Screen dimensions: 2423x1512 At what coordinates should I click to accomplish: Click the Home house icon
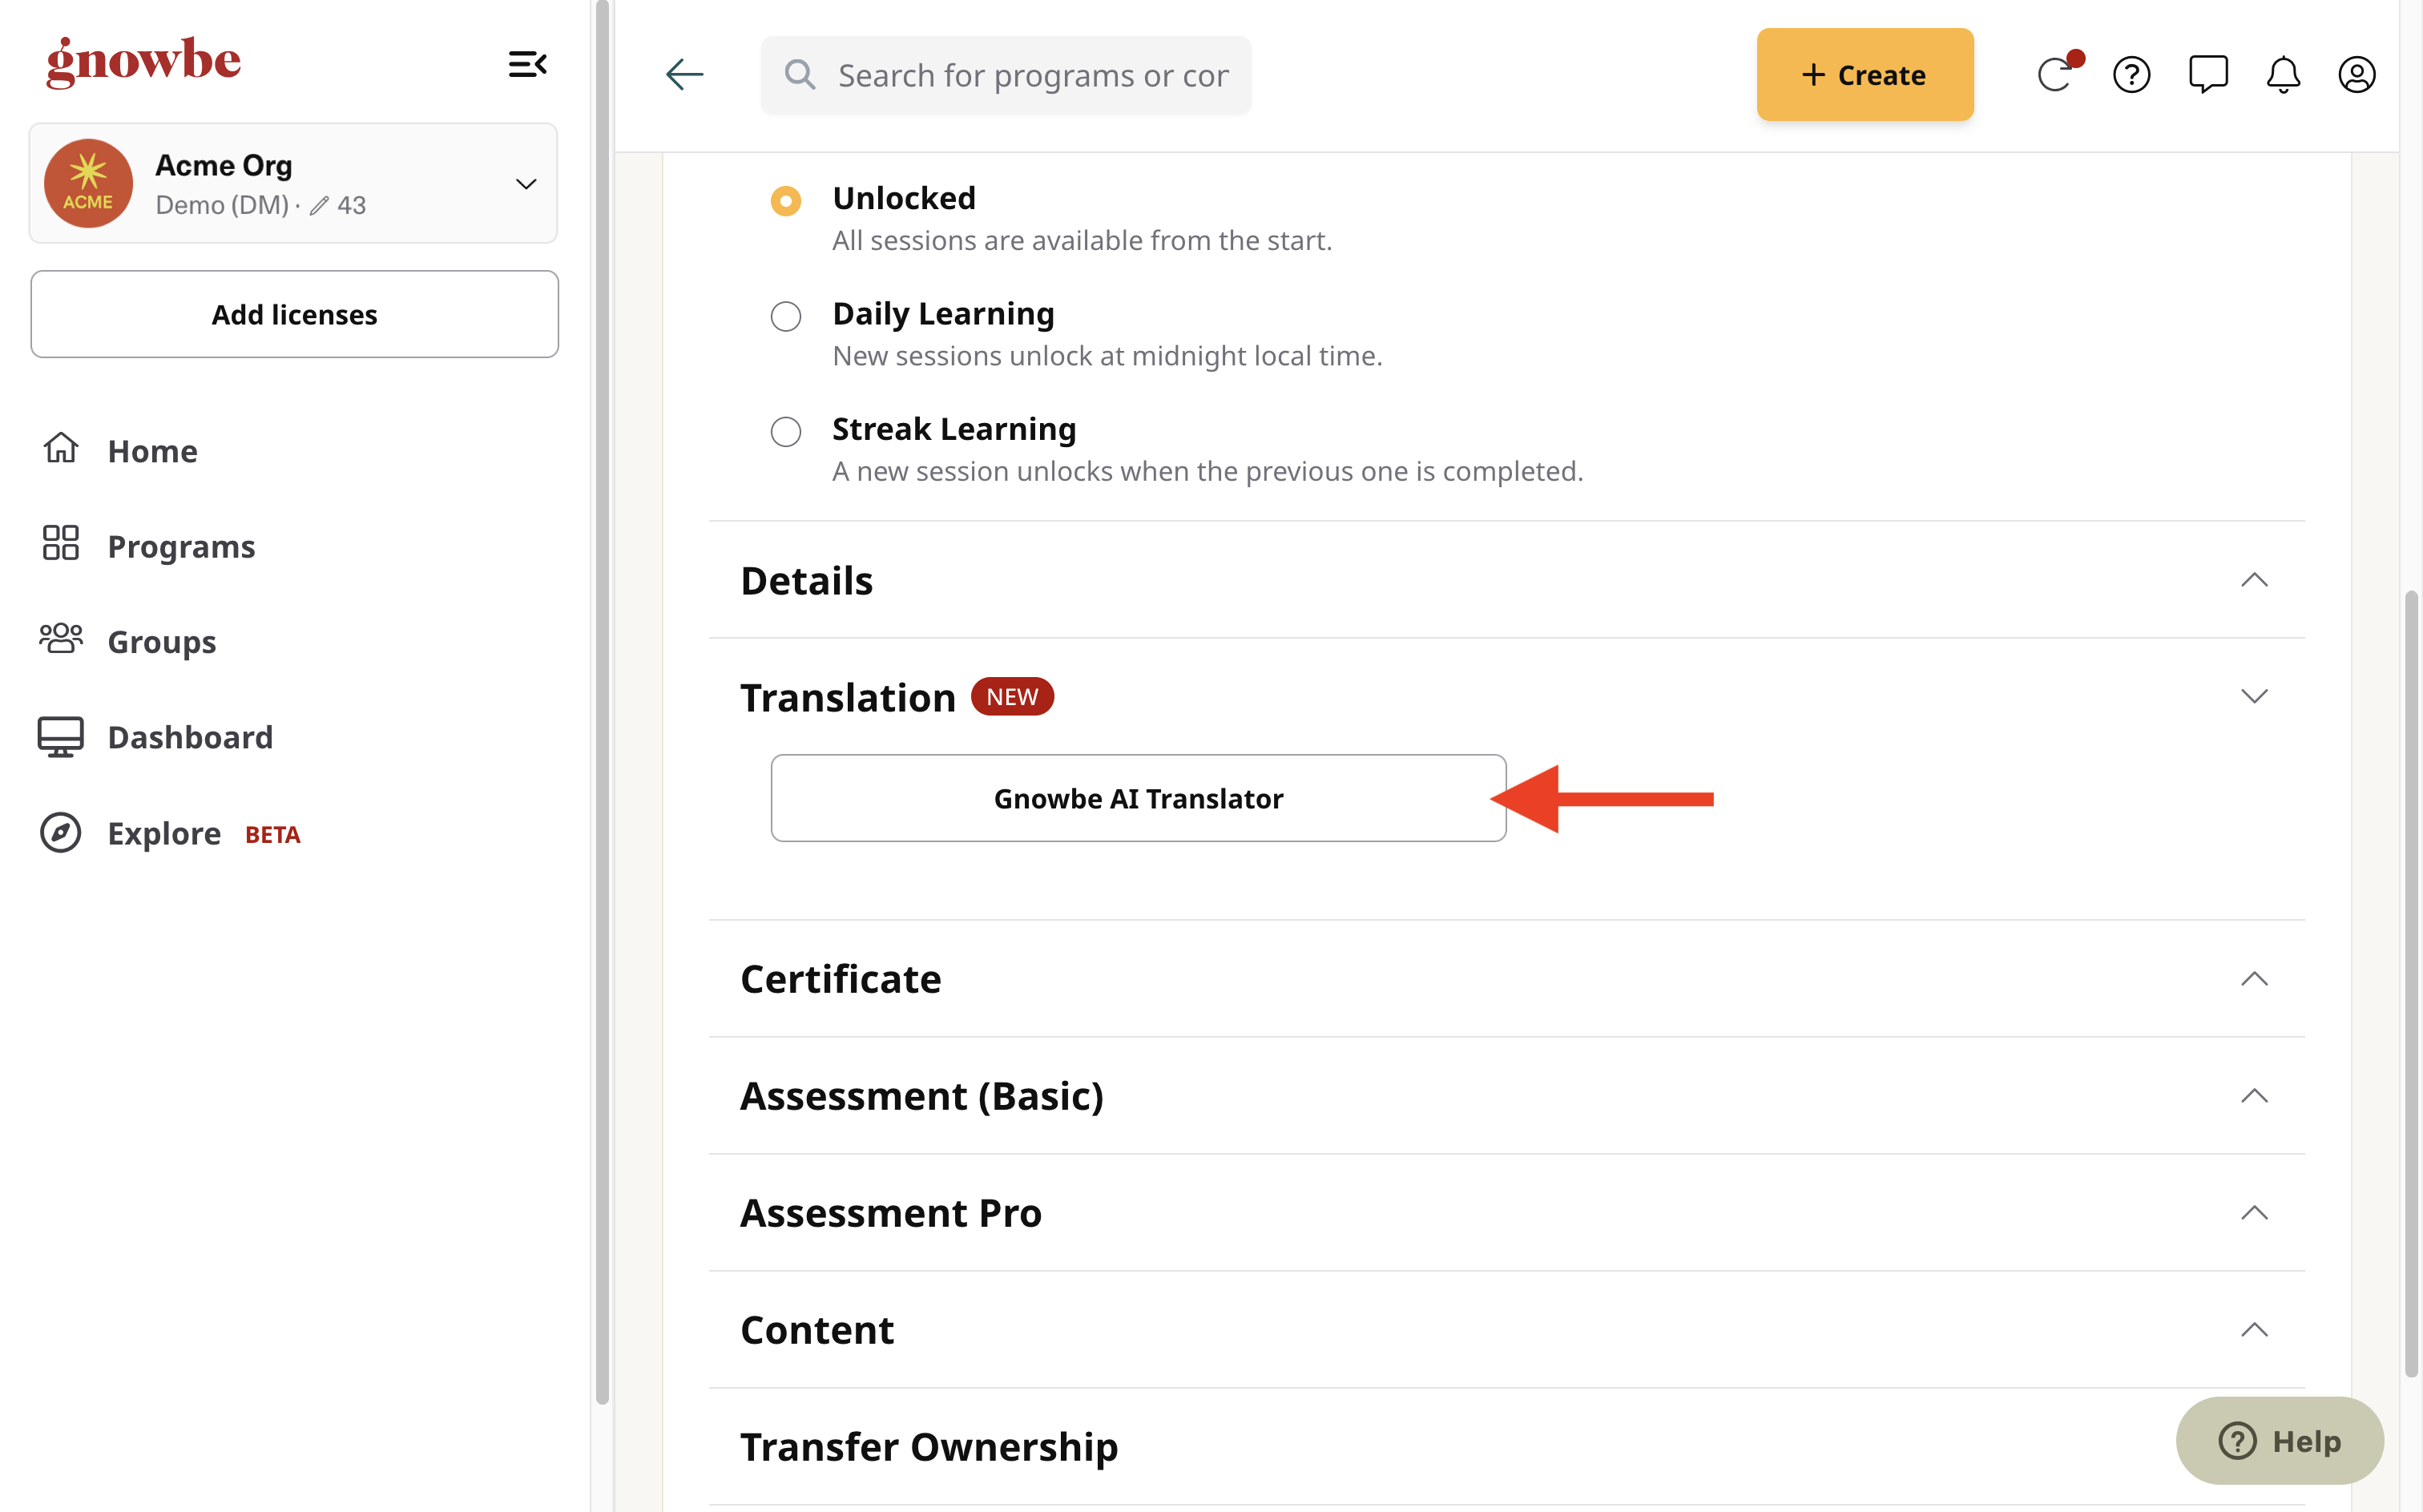tap(61, 448)
